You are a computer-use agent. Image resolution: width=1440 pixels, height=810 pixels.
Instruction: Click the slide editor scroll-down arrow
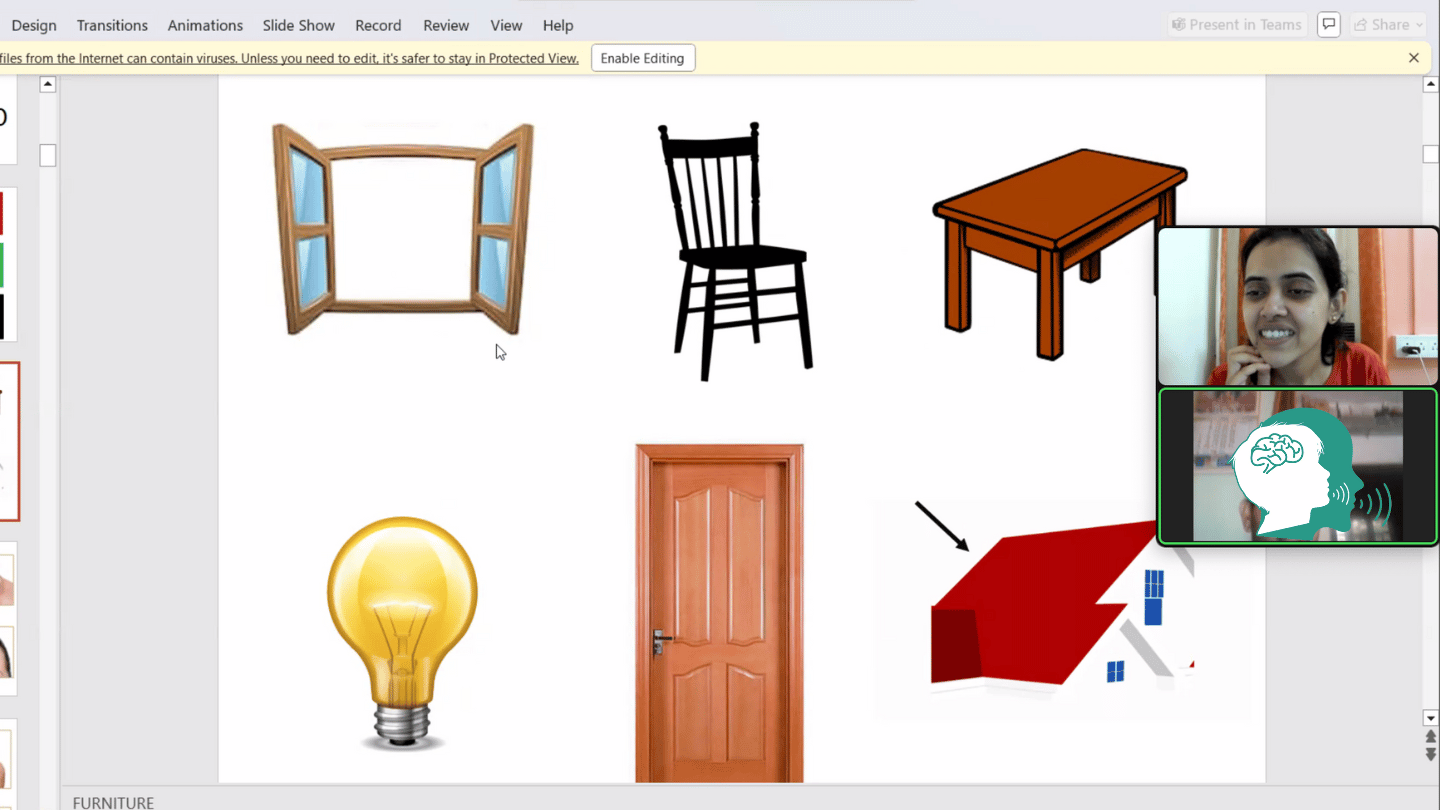1430,718
